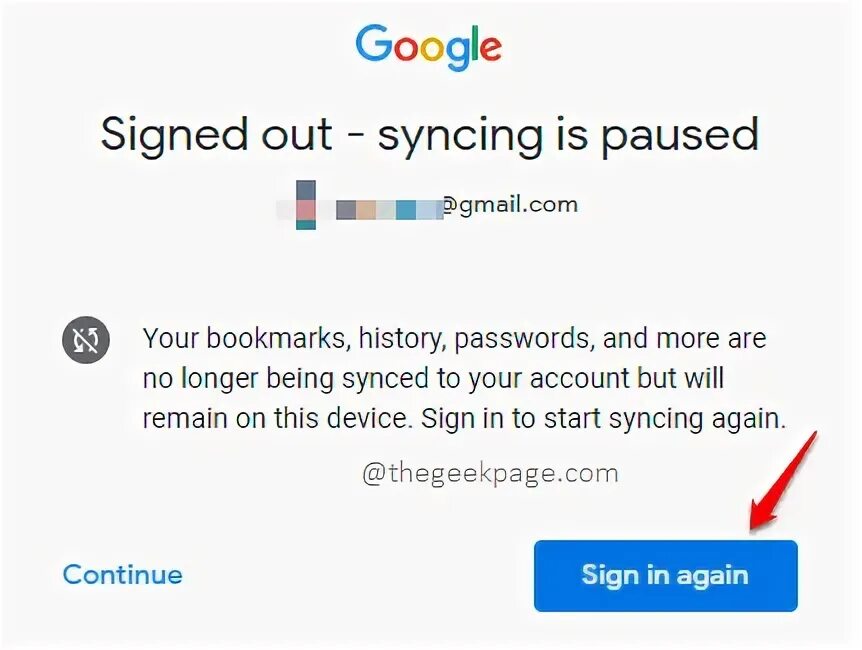Click 'remain on this device' text
Image resolution: width=862 pixels, height=650 pixels.
277,419
